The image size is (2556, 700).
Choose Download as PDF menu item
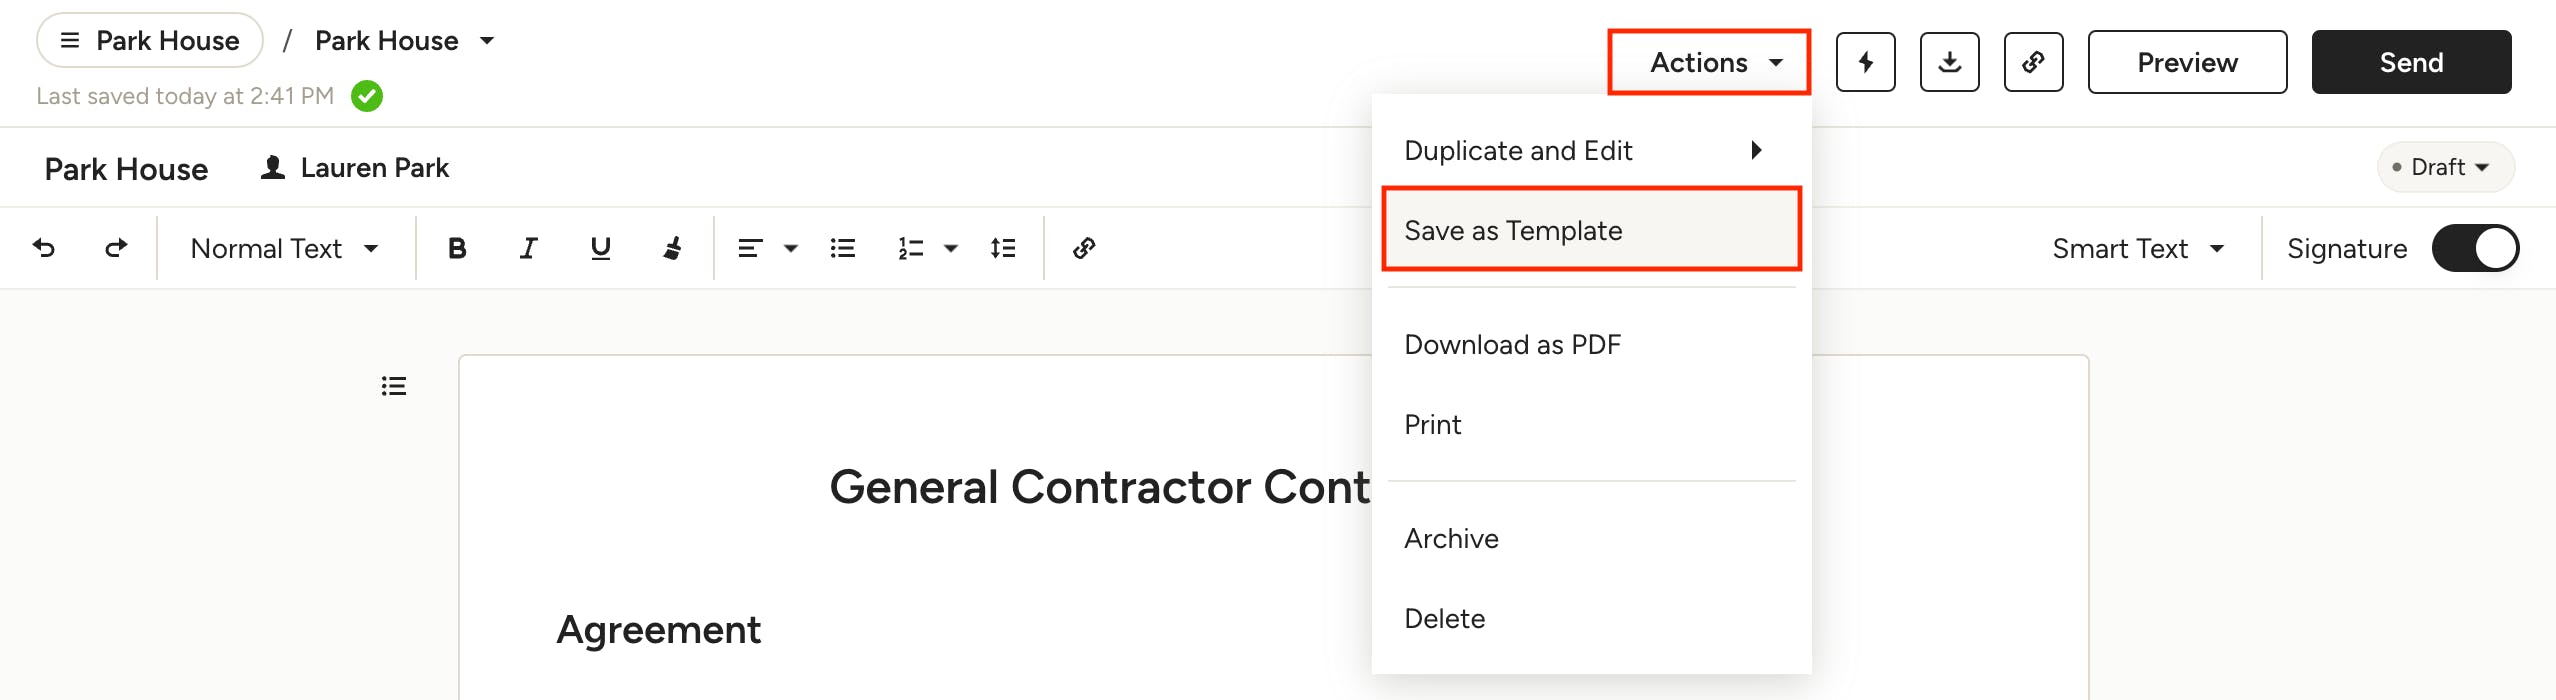pos(1512,345)
